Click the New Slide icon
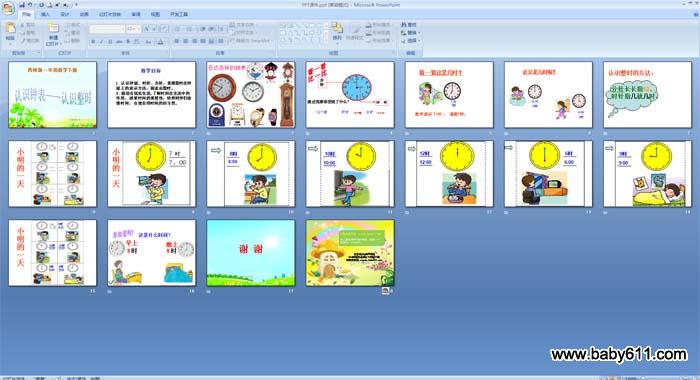 point(53,29)
